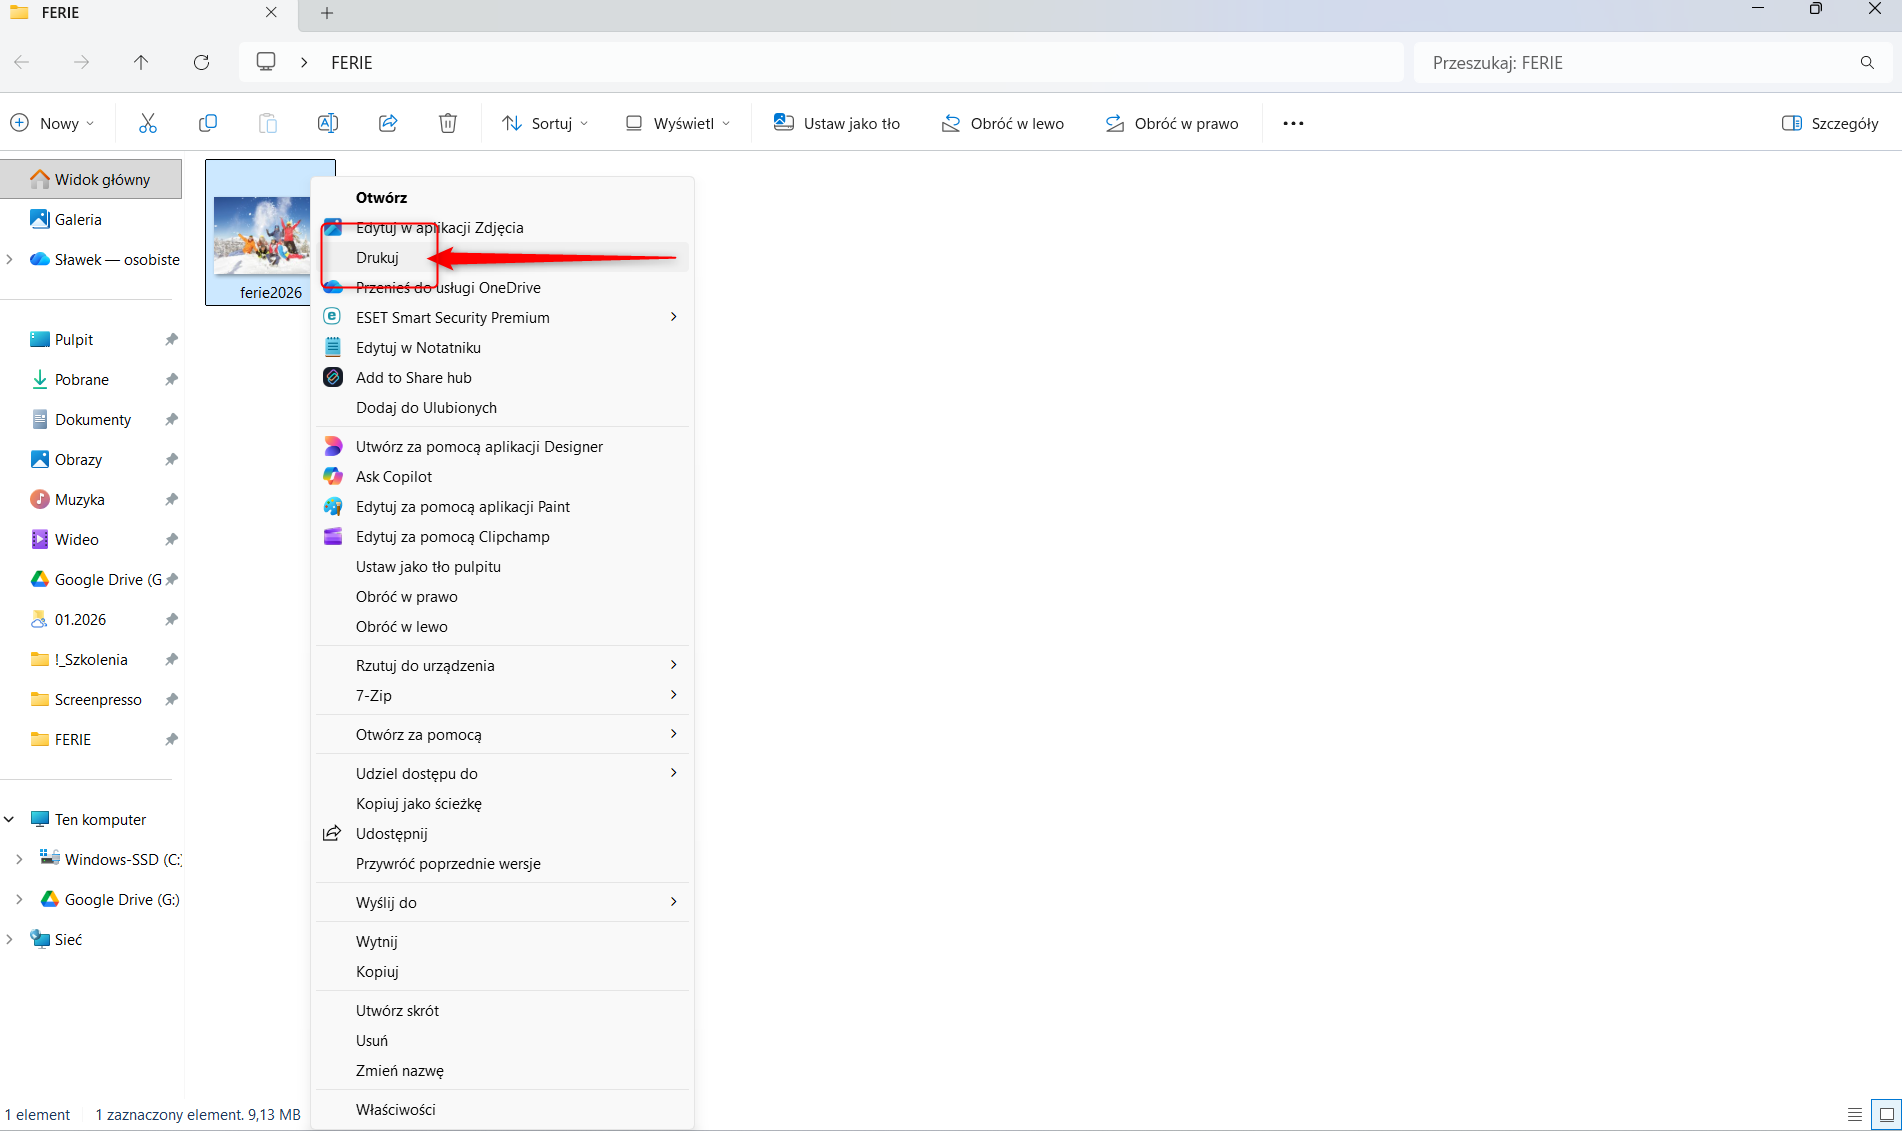Click the Share icon in toolbar
This screenshot has height=1131, width=1902.
[x=388, y=123]
